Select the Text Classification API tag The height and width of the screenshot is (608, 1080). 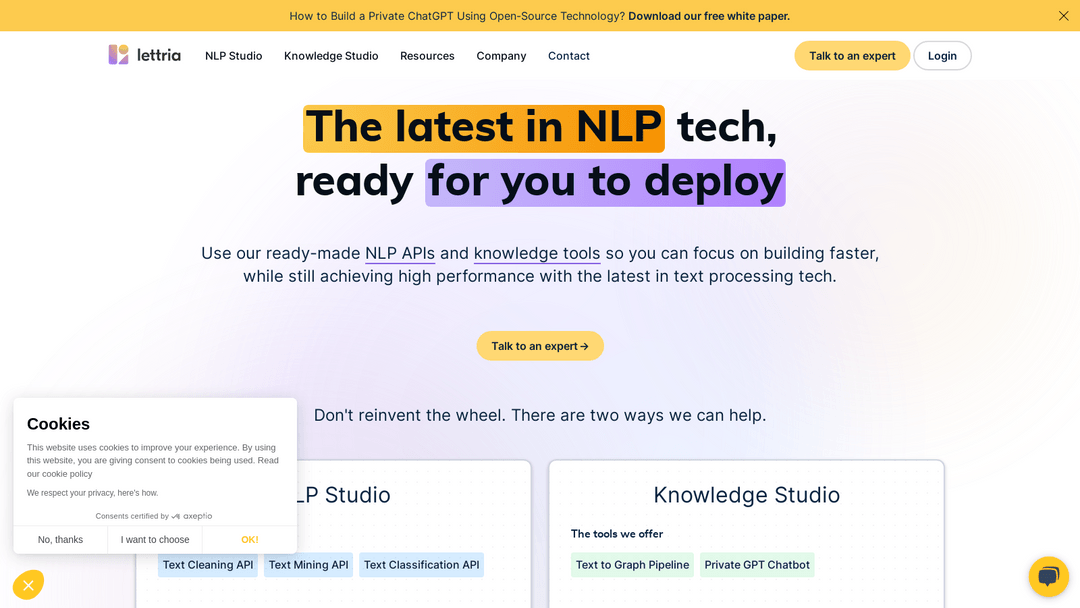(421, 565)
